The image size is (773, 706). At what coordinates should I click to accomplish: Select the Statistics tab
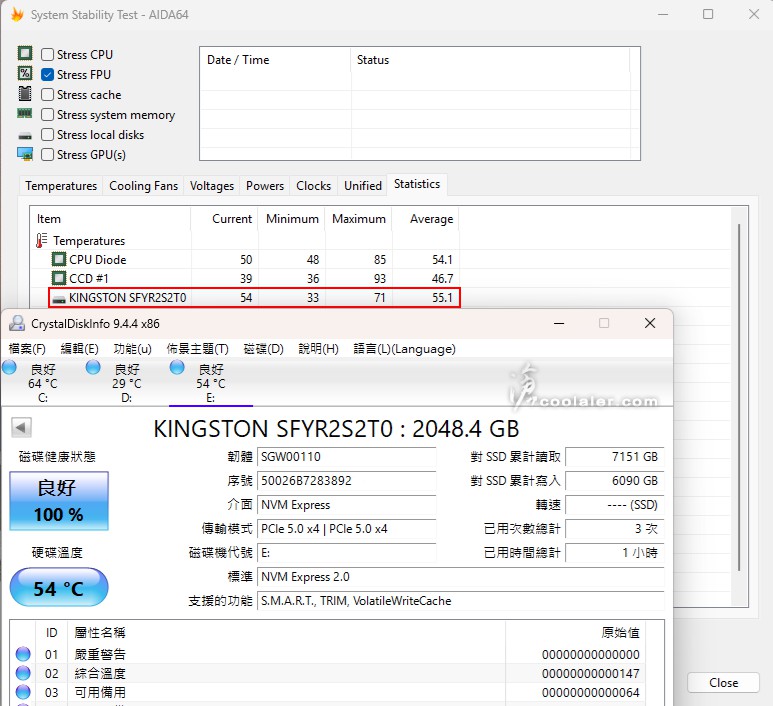[417, 184]
